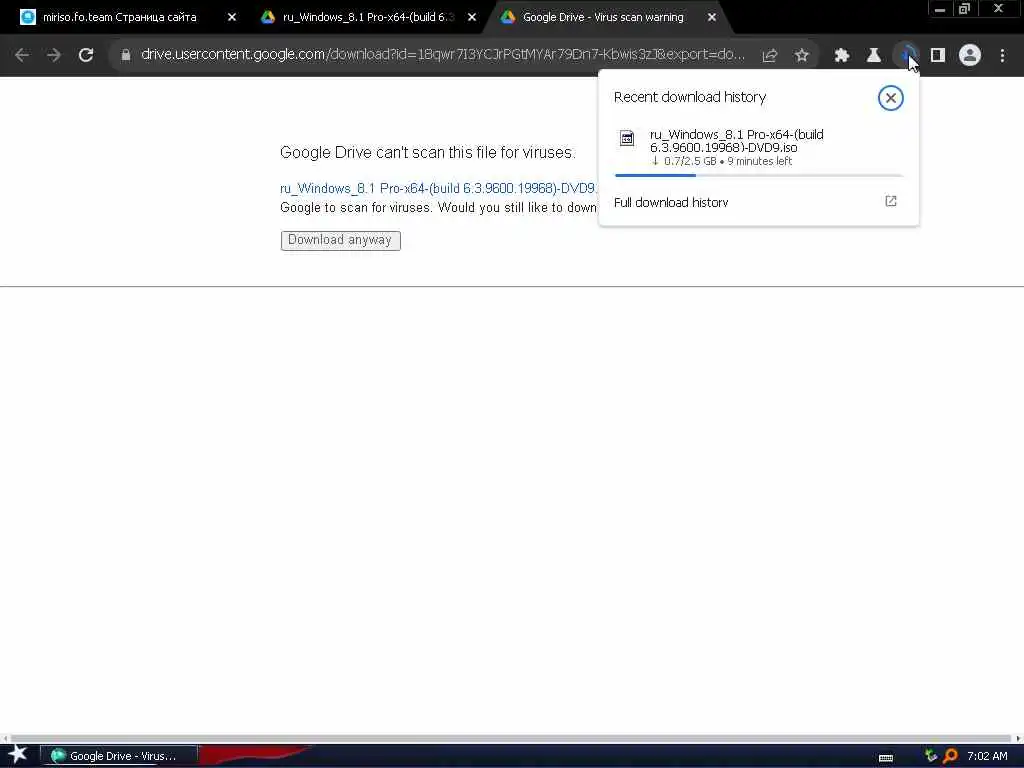Go back to previous page

click(22, 55)
